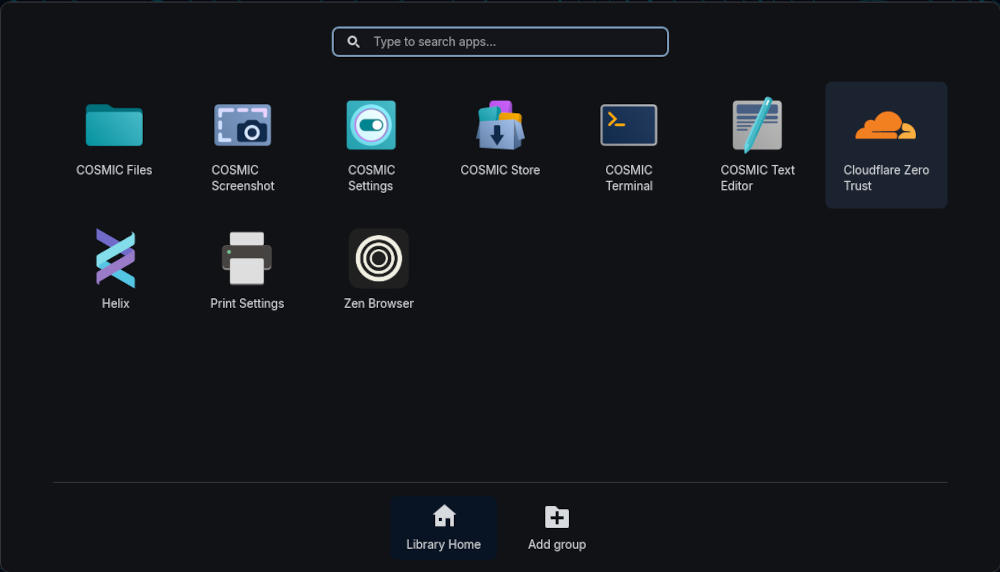Open COSMIC Text Editor pen icon

[x=757, y=125]
